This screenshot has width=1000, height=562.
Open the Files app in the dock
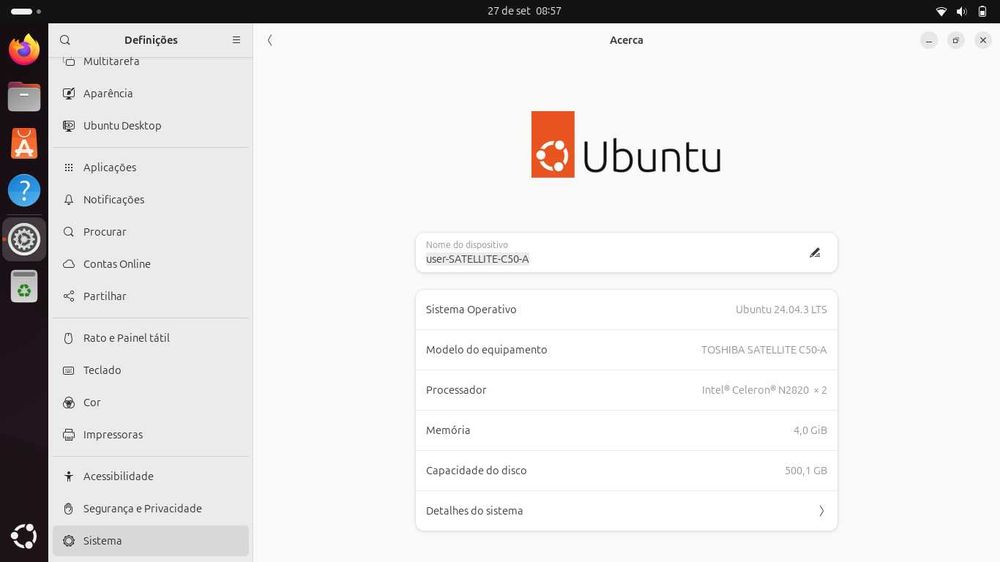(x=24, y=97)
